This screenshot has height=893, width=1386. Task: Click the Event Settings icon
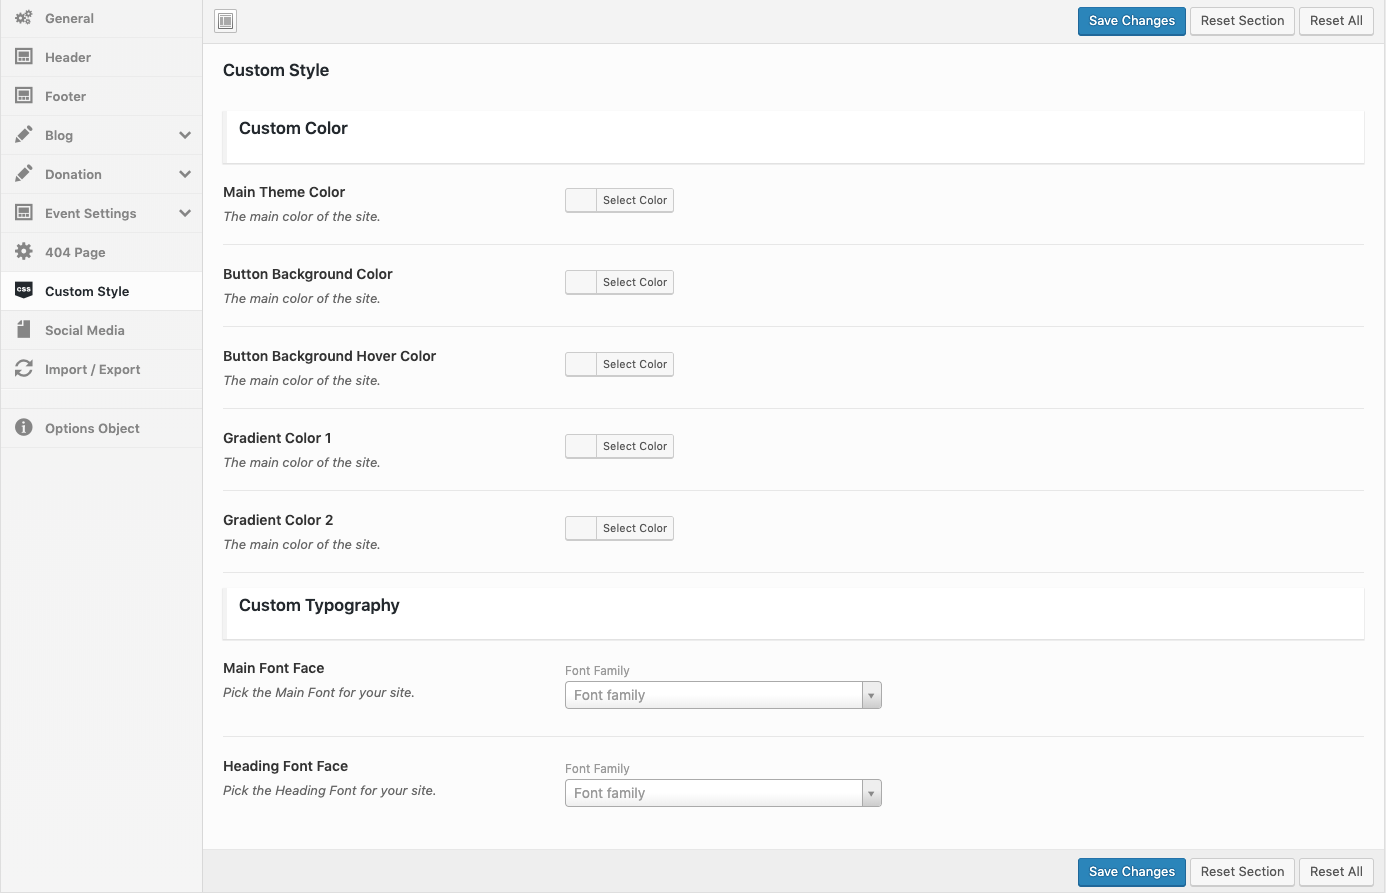(24, 213)
